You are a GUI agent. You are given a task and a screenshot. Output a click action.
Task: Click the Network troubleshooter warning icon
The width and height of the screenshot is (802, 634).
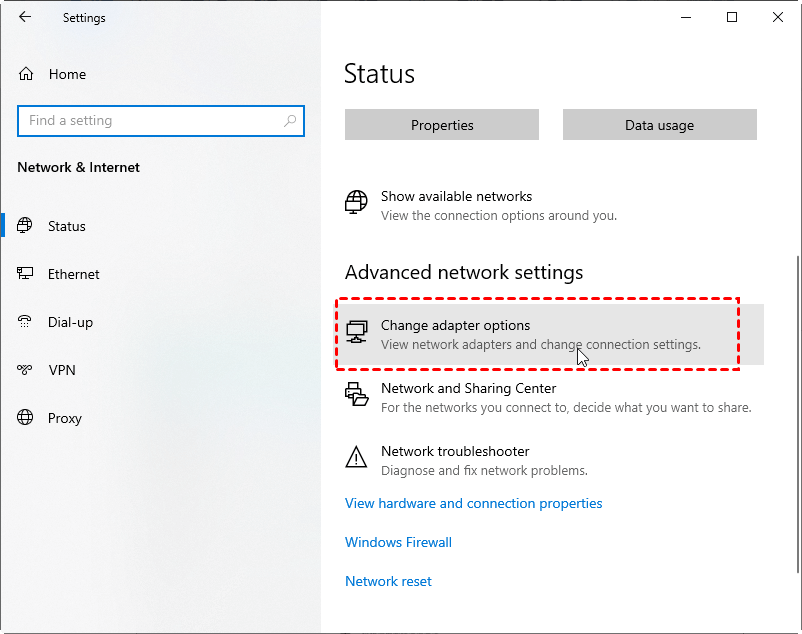coord(356,457)
